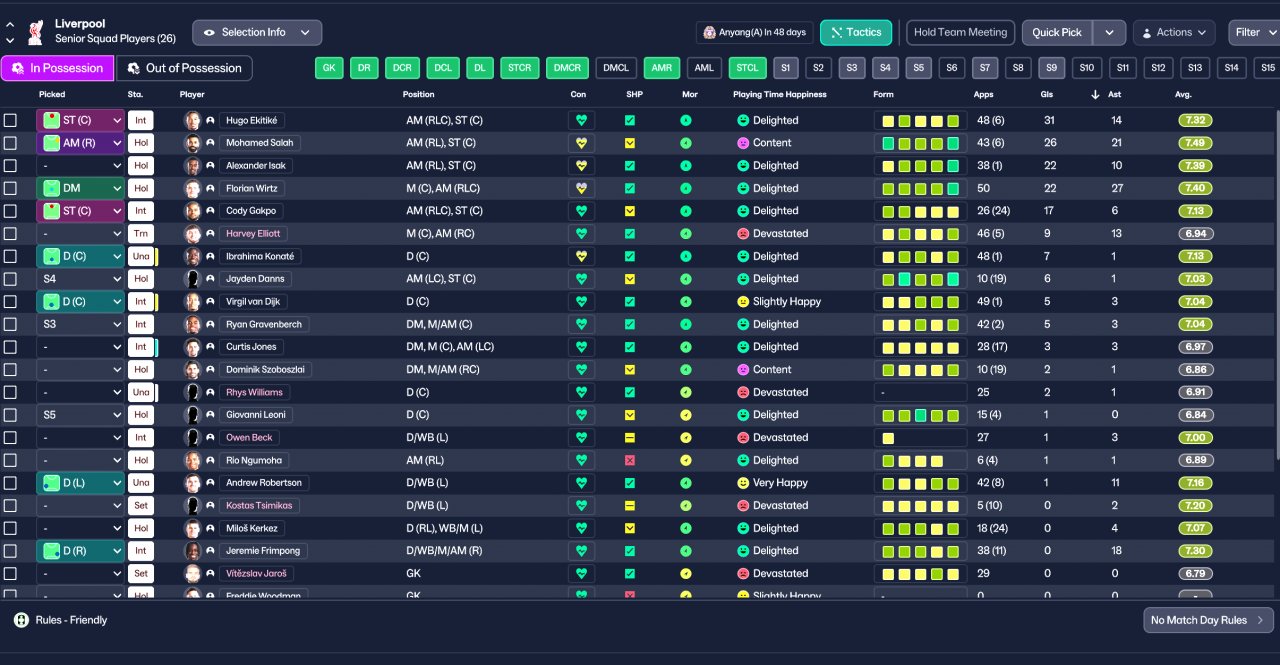Open the Tactics button

click(856, 32)
